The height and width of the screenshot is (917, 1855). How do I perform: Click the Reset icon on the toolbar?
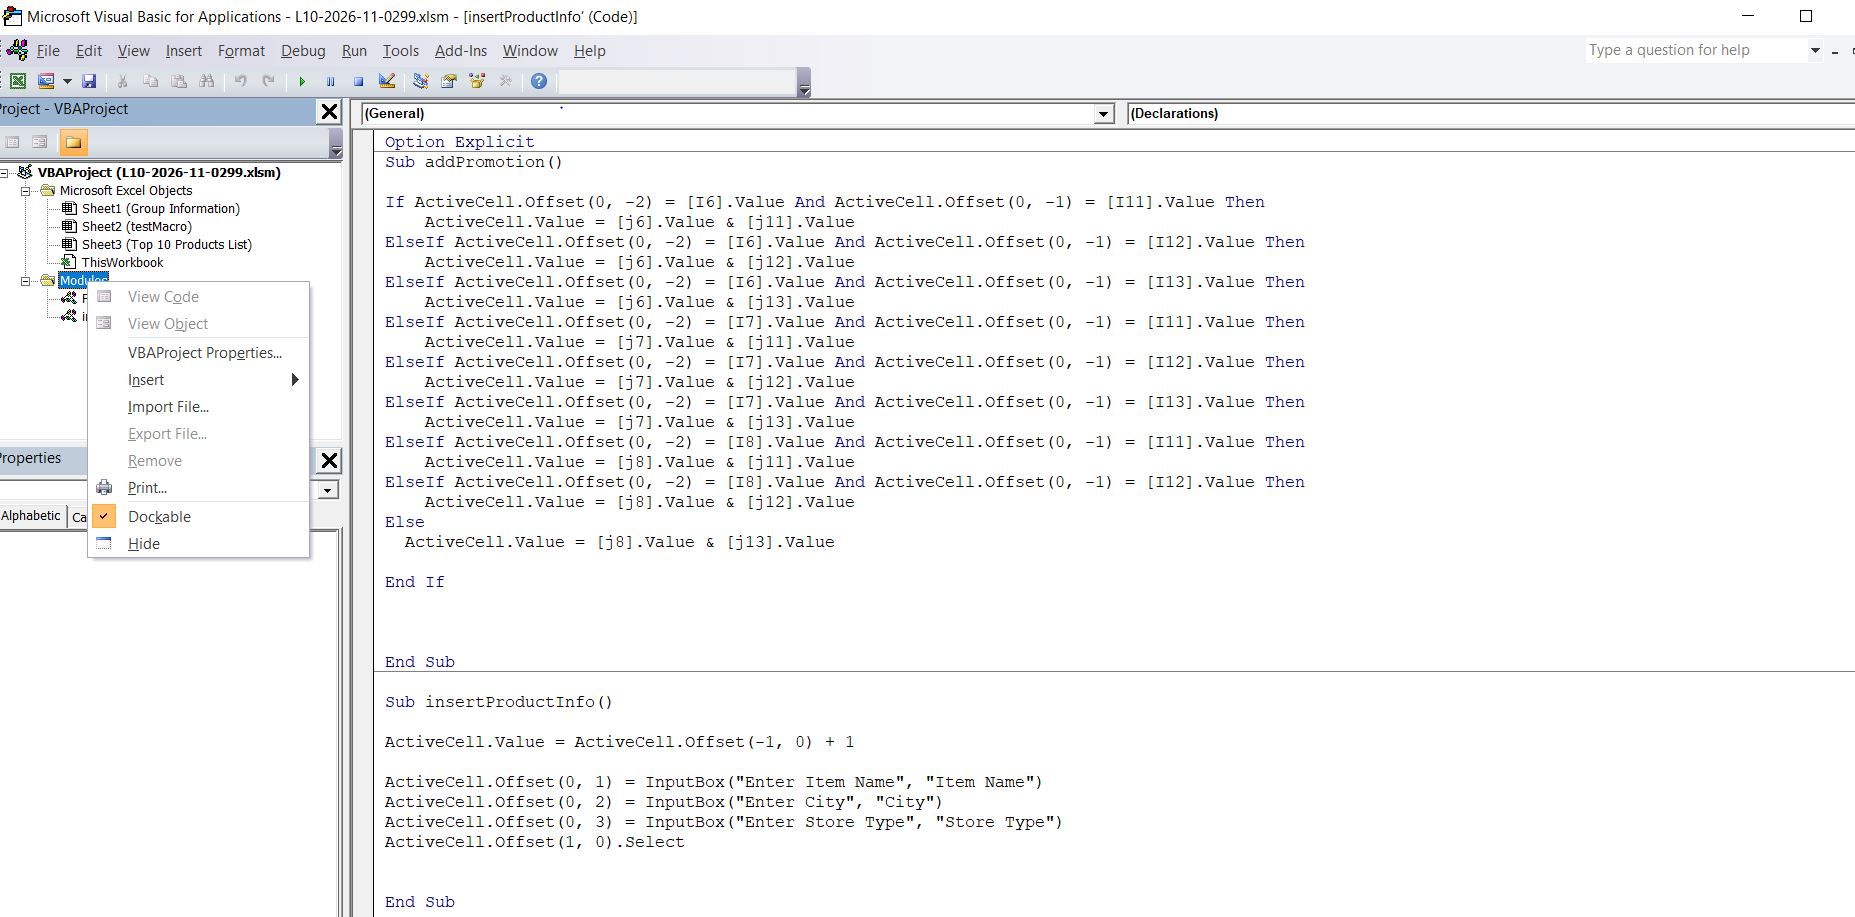359,82
